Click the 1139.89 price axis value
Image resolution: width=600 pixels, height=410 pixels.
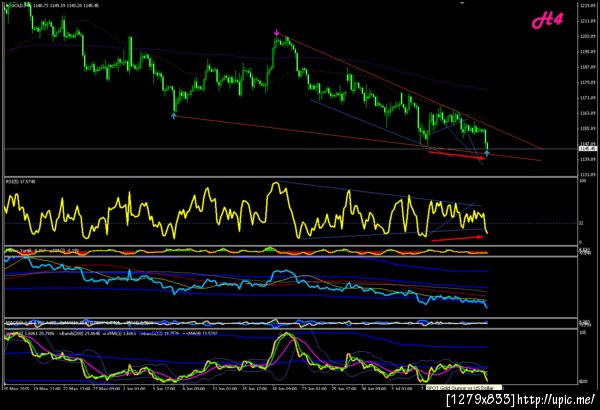587,159
